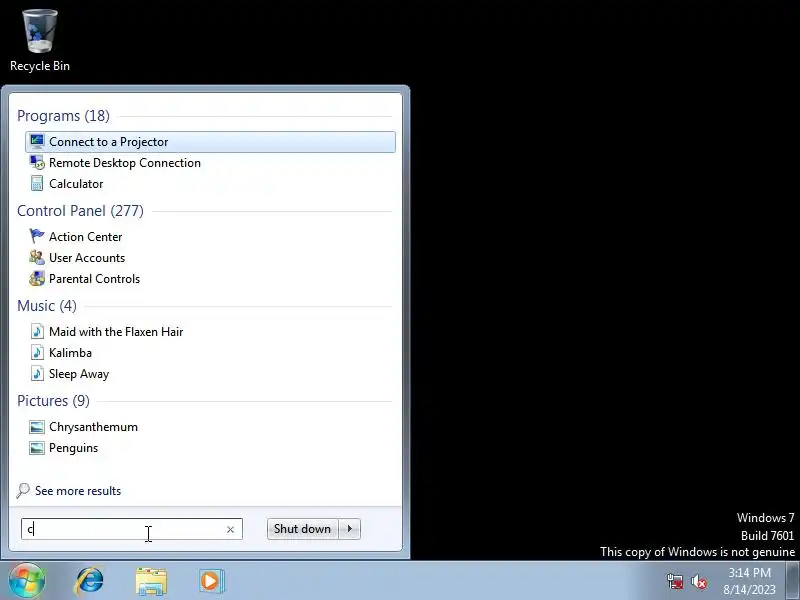This screenshot has height=600, width=800.
Task: Launch Internet Explorer from the taskbar
Action: 90,581
